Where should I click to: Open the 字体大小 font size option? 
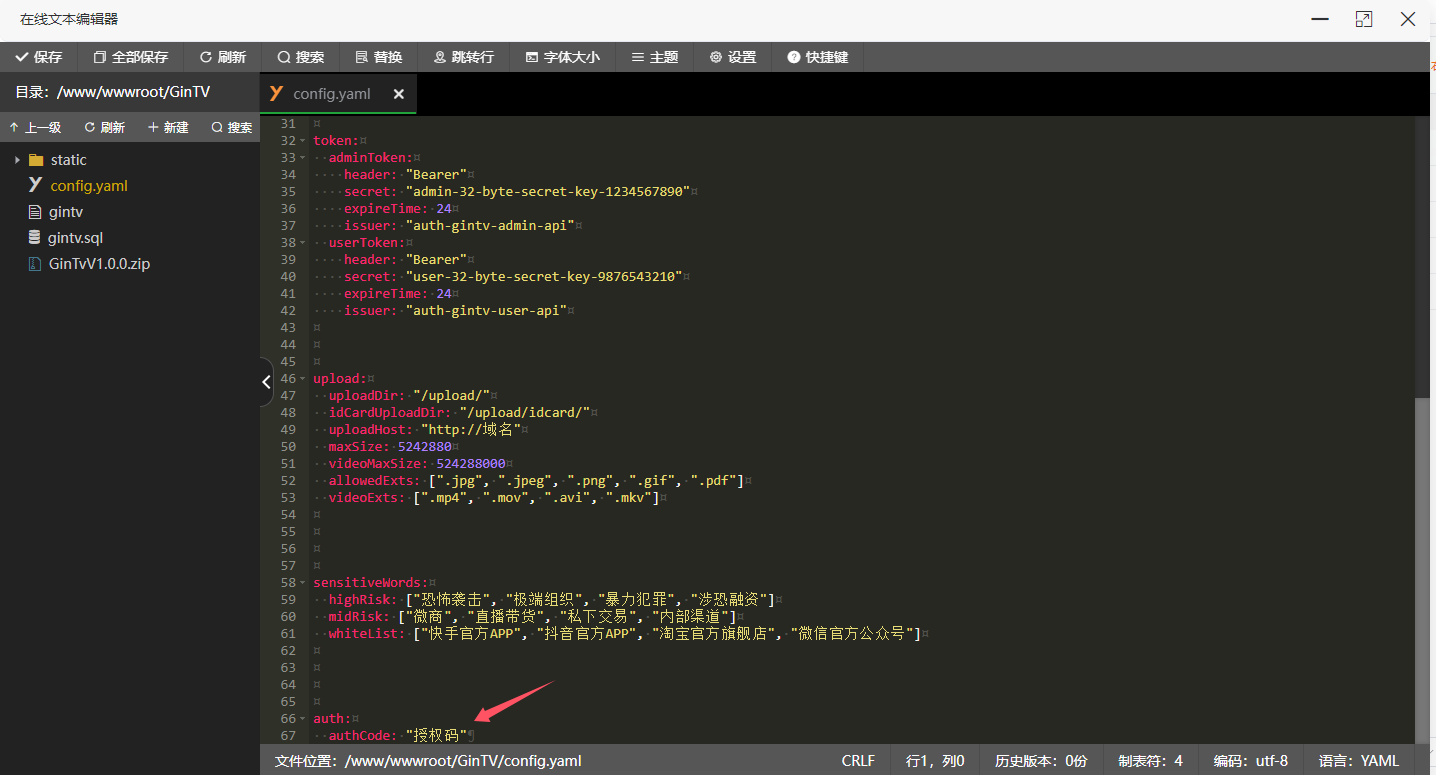pos(563,57)
